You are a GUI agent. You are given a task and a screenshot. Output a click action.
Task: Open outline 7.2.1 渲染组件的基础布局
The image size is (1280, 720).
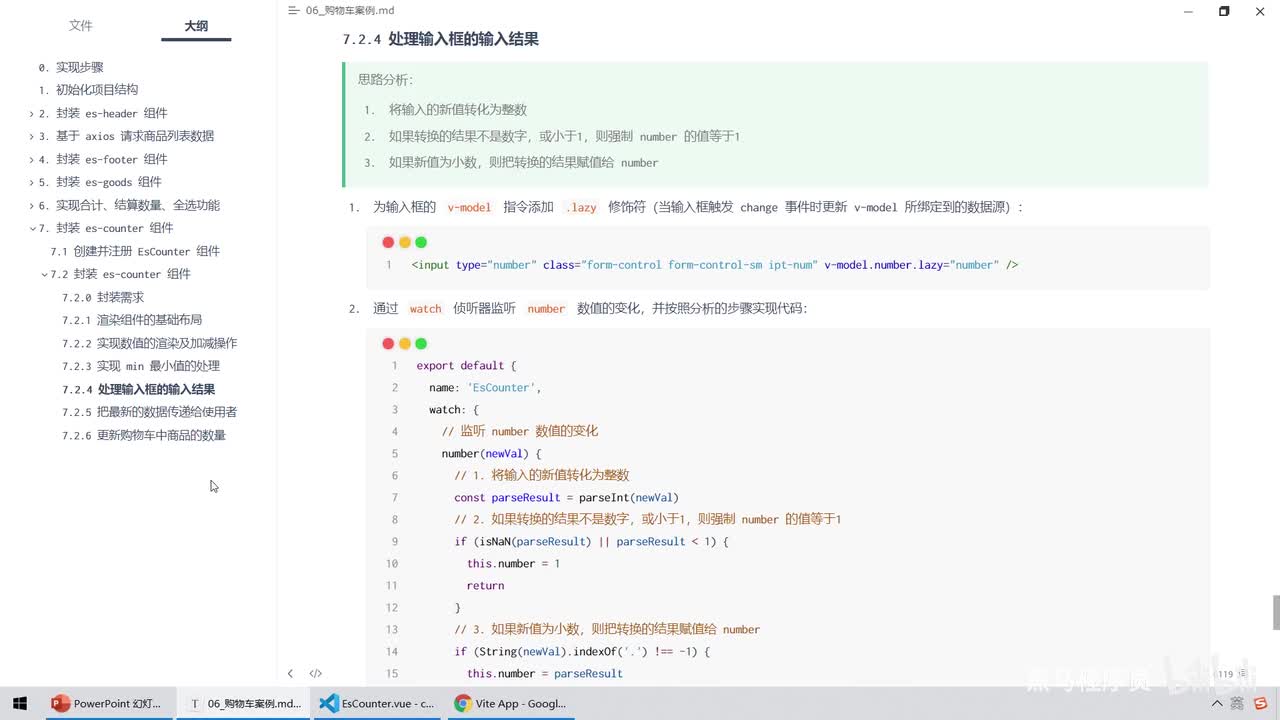tap(132, 320)
